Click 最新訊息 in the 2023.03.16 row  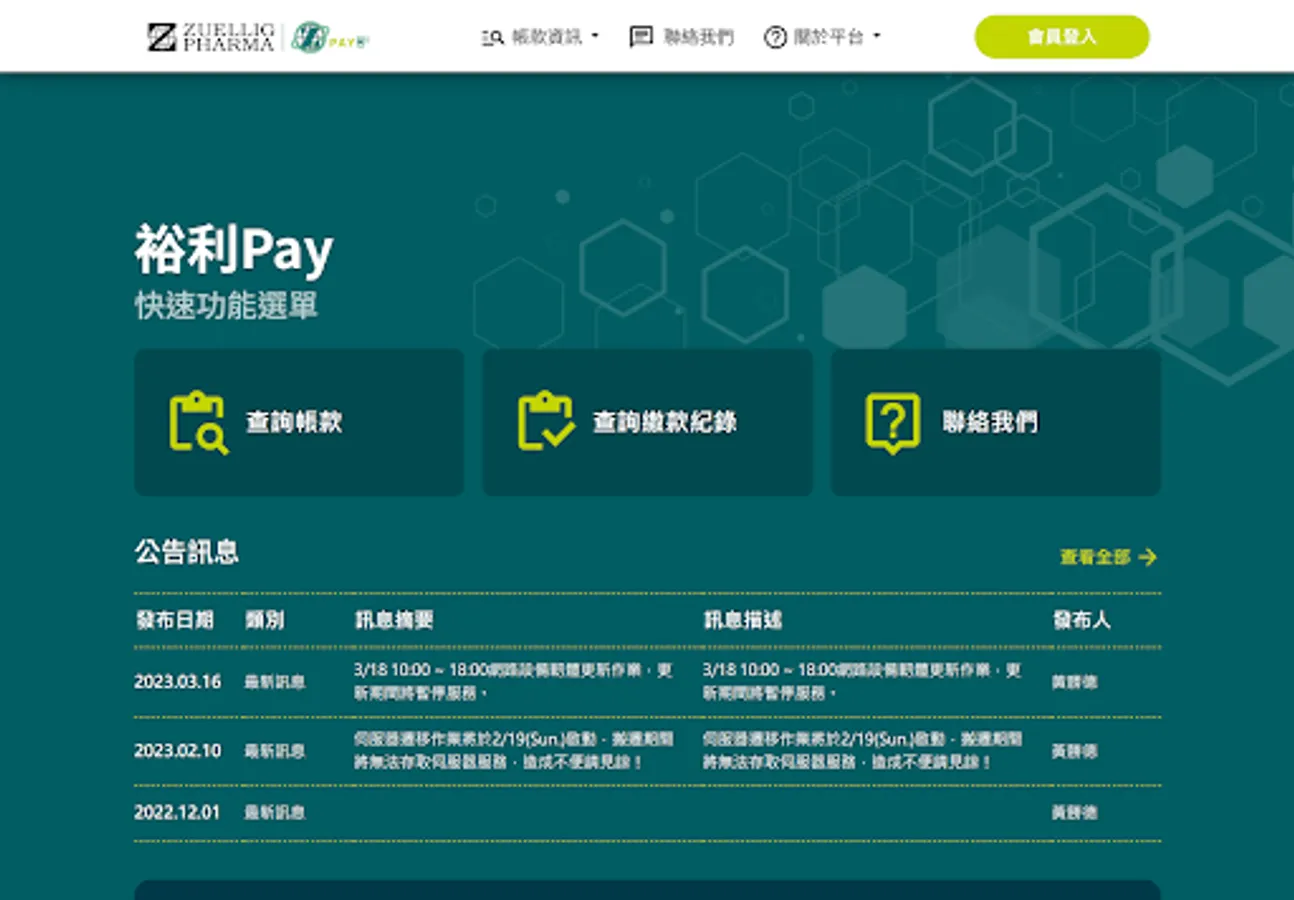tap(275, 682)
